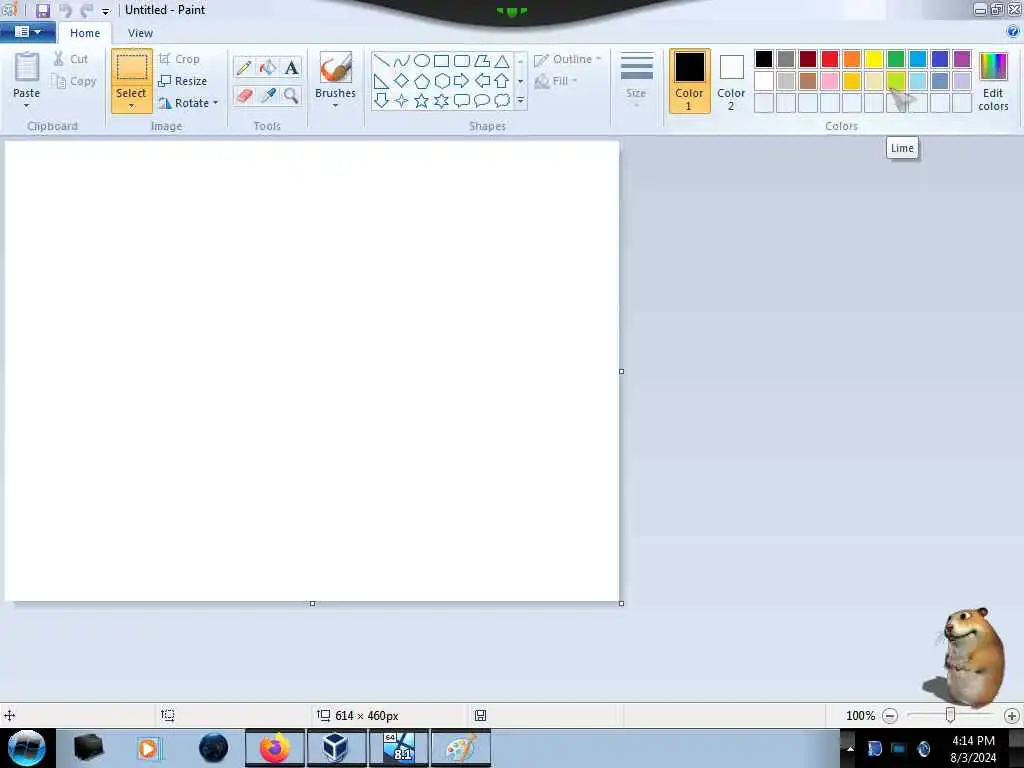Switch to the View ribbon tab
1024x768 pixels.
tap(140, 33)
